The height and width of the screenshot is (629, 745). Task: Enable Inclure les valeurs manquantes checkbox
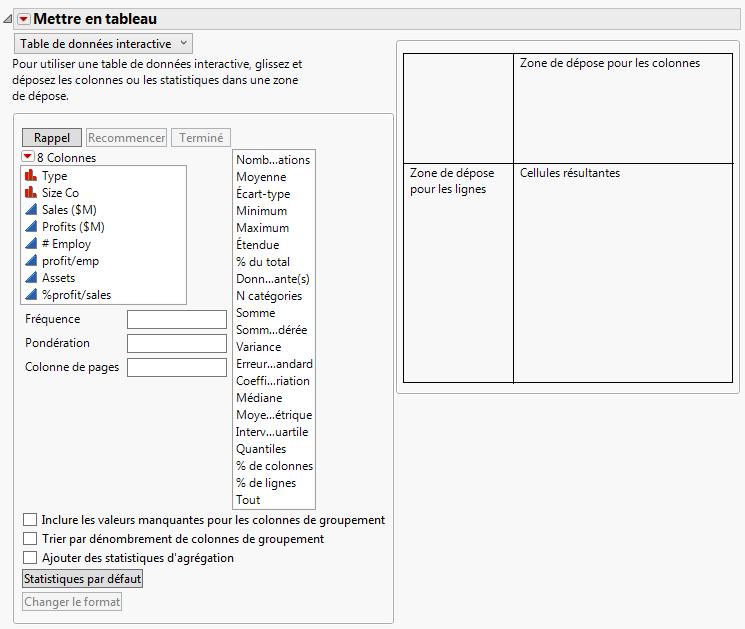(30, 520)
